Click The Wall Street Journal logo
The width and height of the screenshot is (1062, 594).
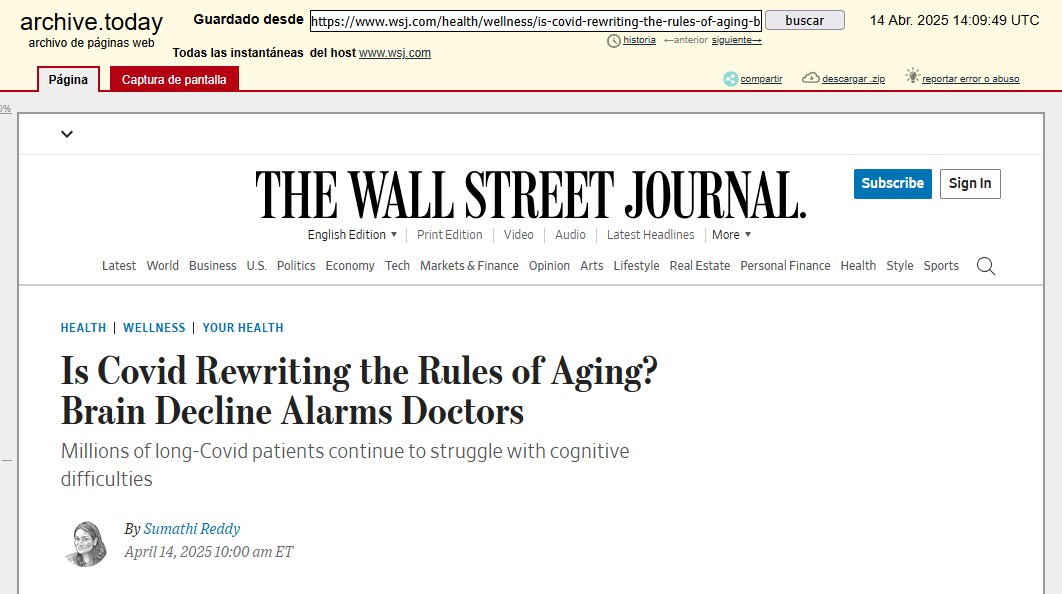530,195
